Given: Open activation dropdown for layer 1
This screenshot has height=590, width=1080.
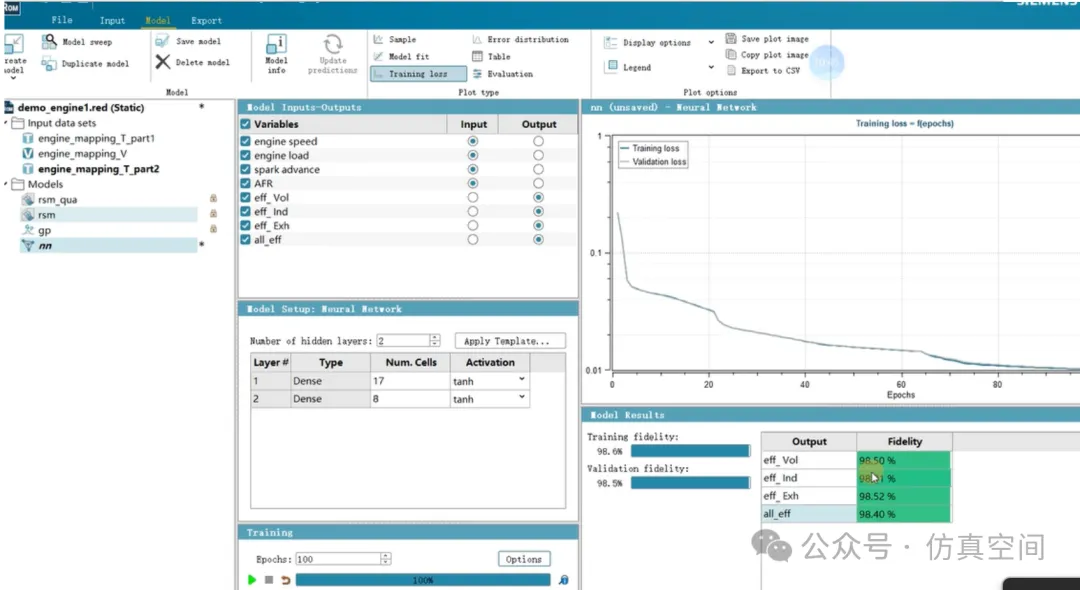Looking at the screenshot, I should 520,381.
